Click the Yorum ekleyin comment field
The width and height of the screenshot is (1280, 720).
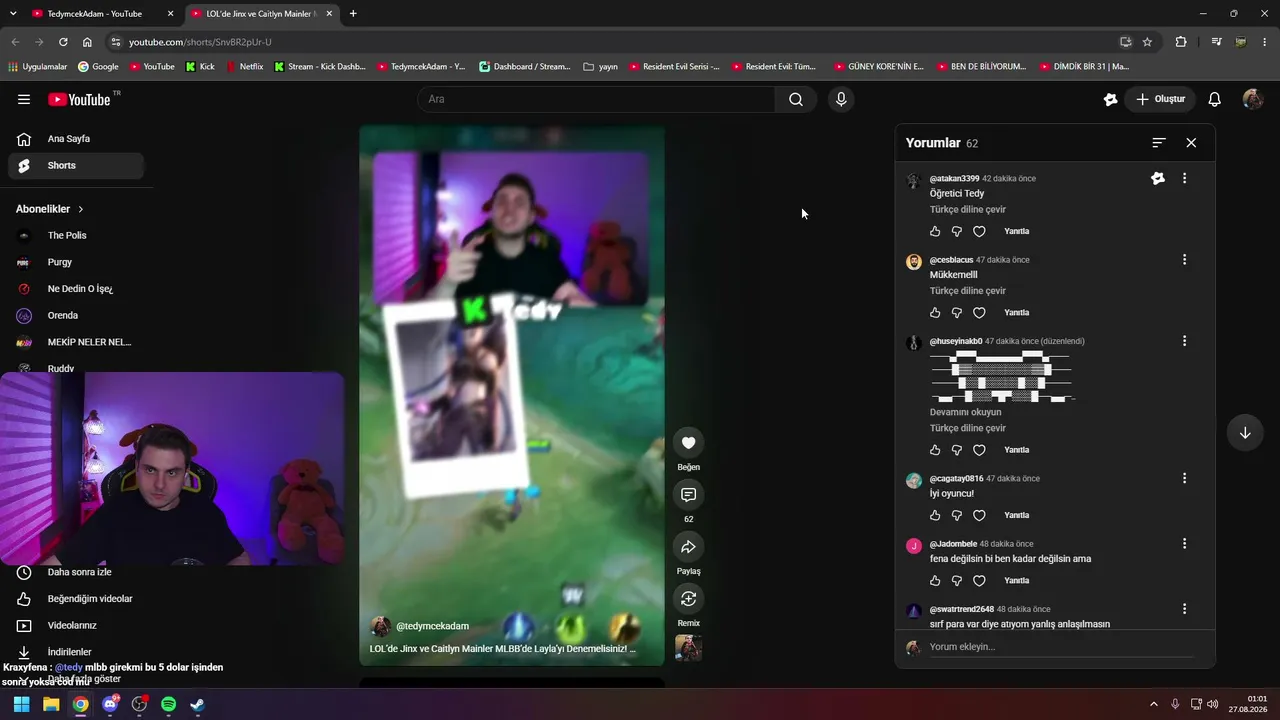[x=1060, y=647]
